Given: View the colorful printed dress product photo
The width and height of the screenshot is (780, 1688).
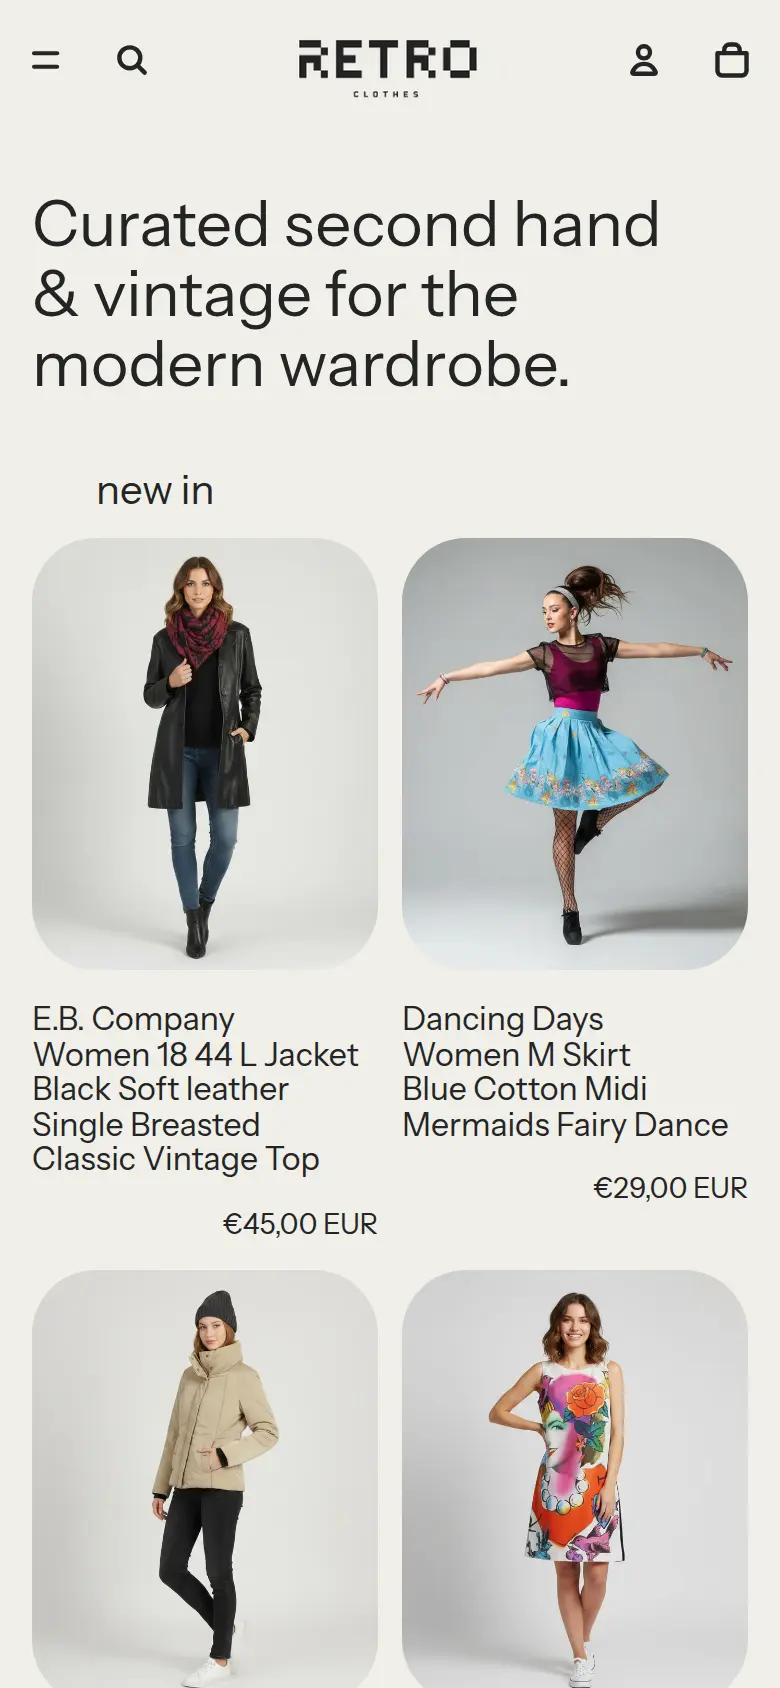Looking at the screenshot, I should (x=575, y=1479).
